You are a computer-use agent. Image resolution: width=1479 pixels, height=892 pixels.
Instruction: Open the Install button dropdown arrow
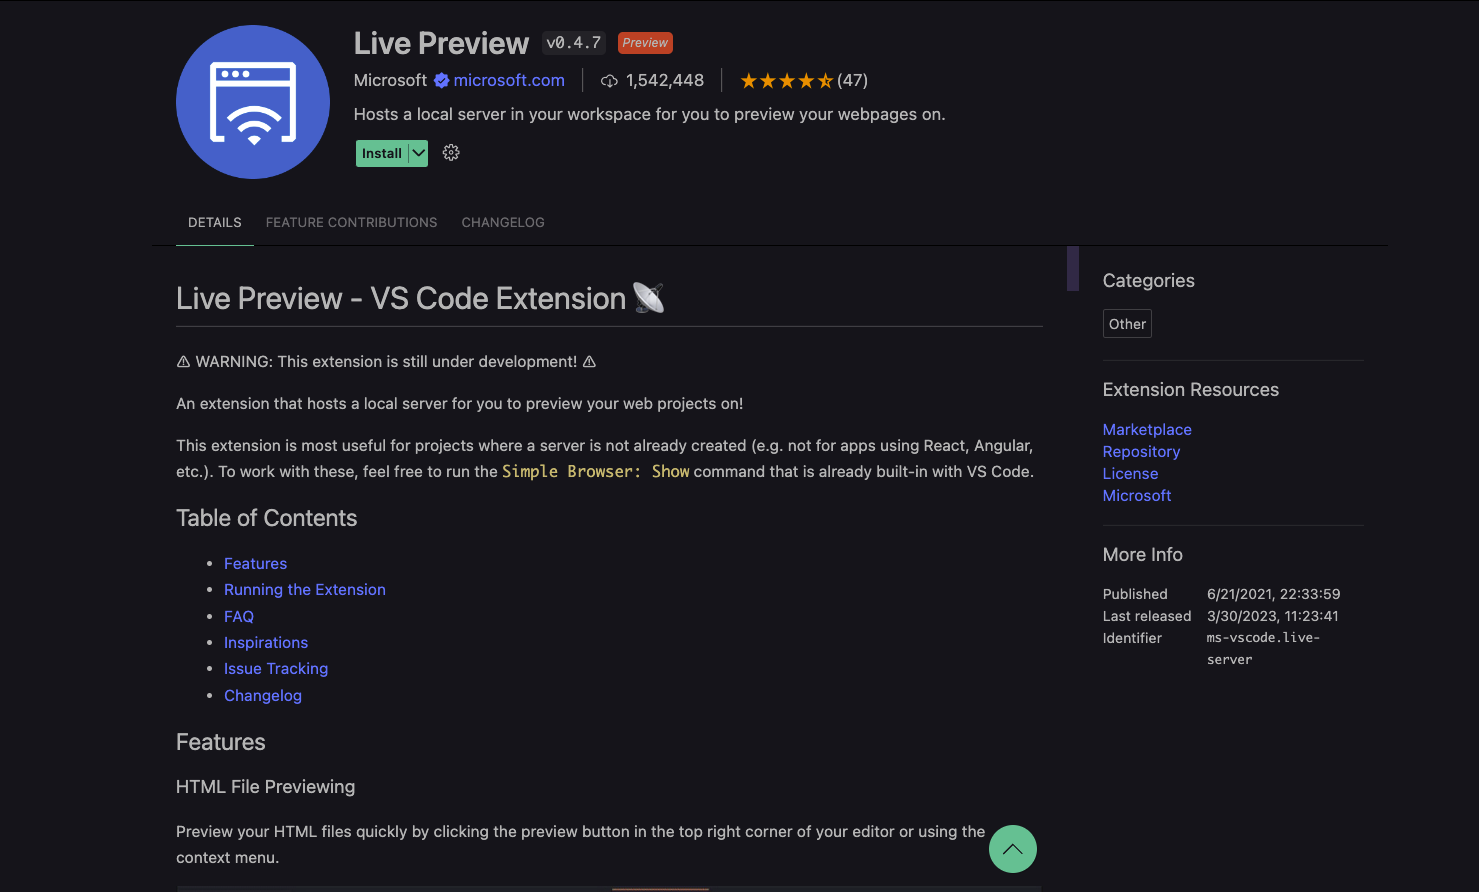point(418,152)
